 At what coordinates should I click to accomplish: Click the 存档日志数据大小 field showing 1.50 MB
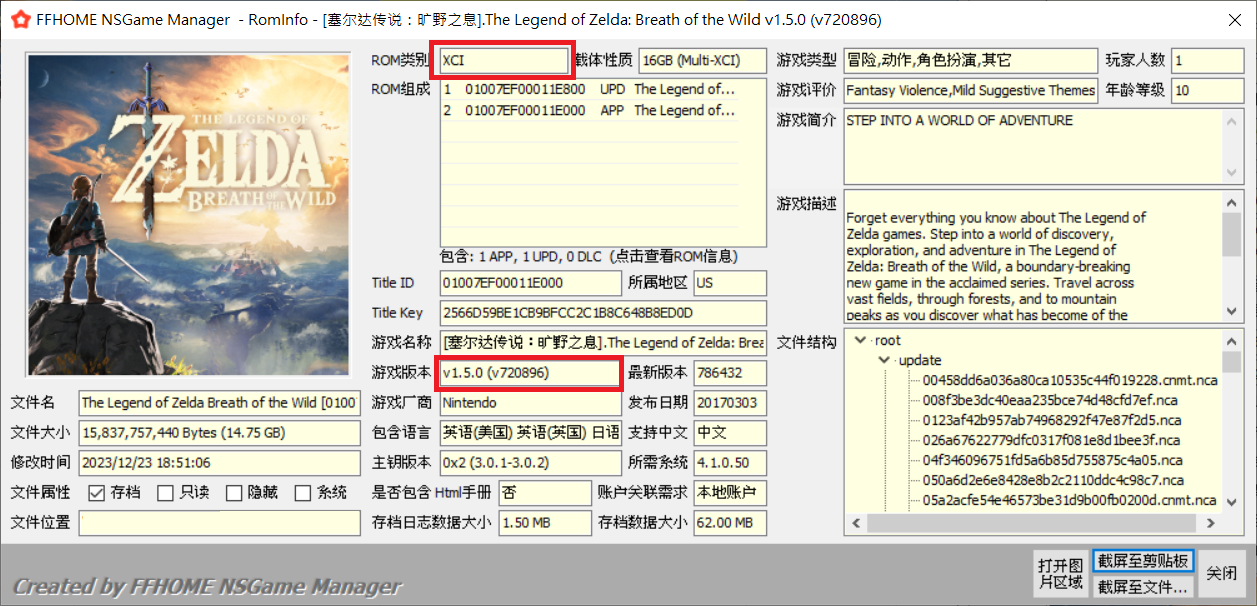click(545, 523)
